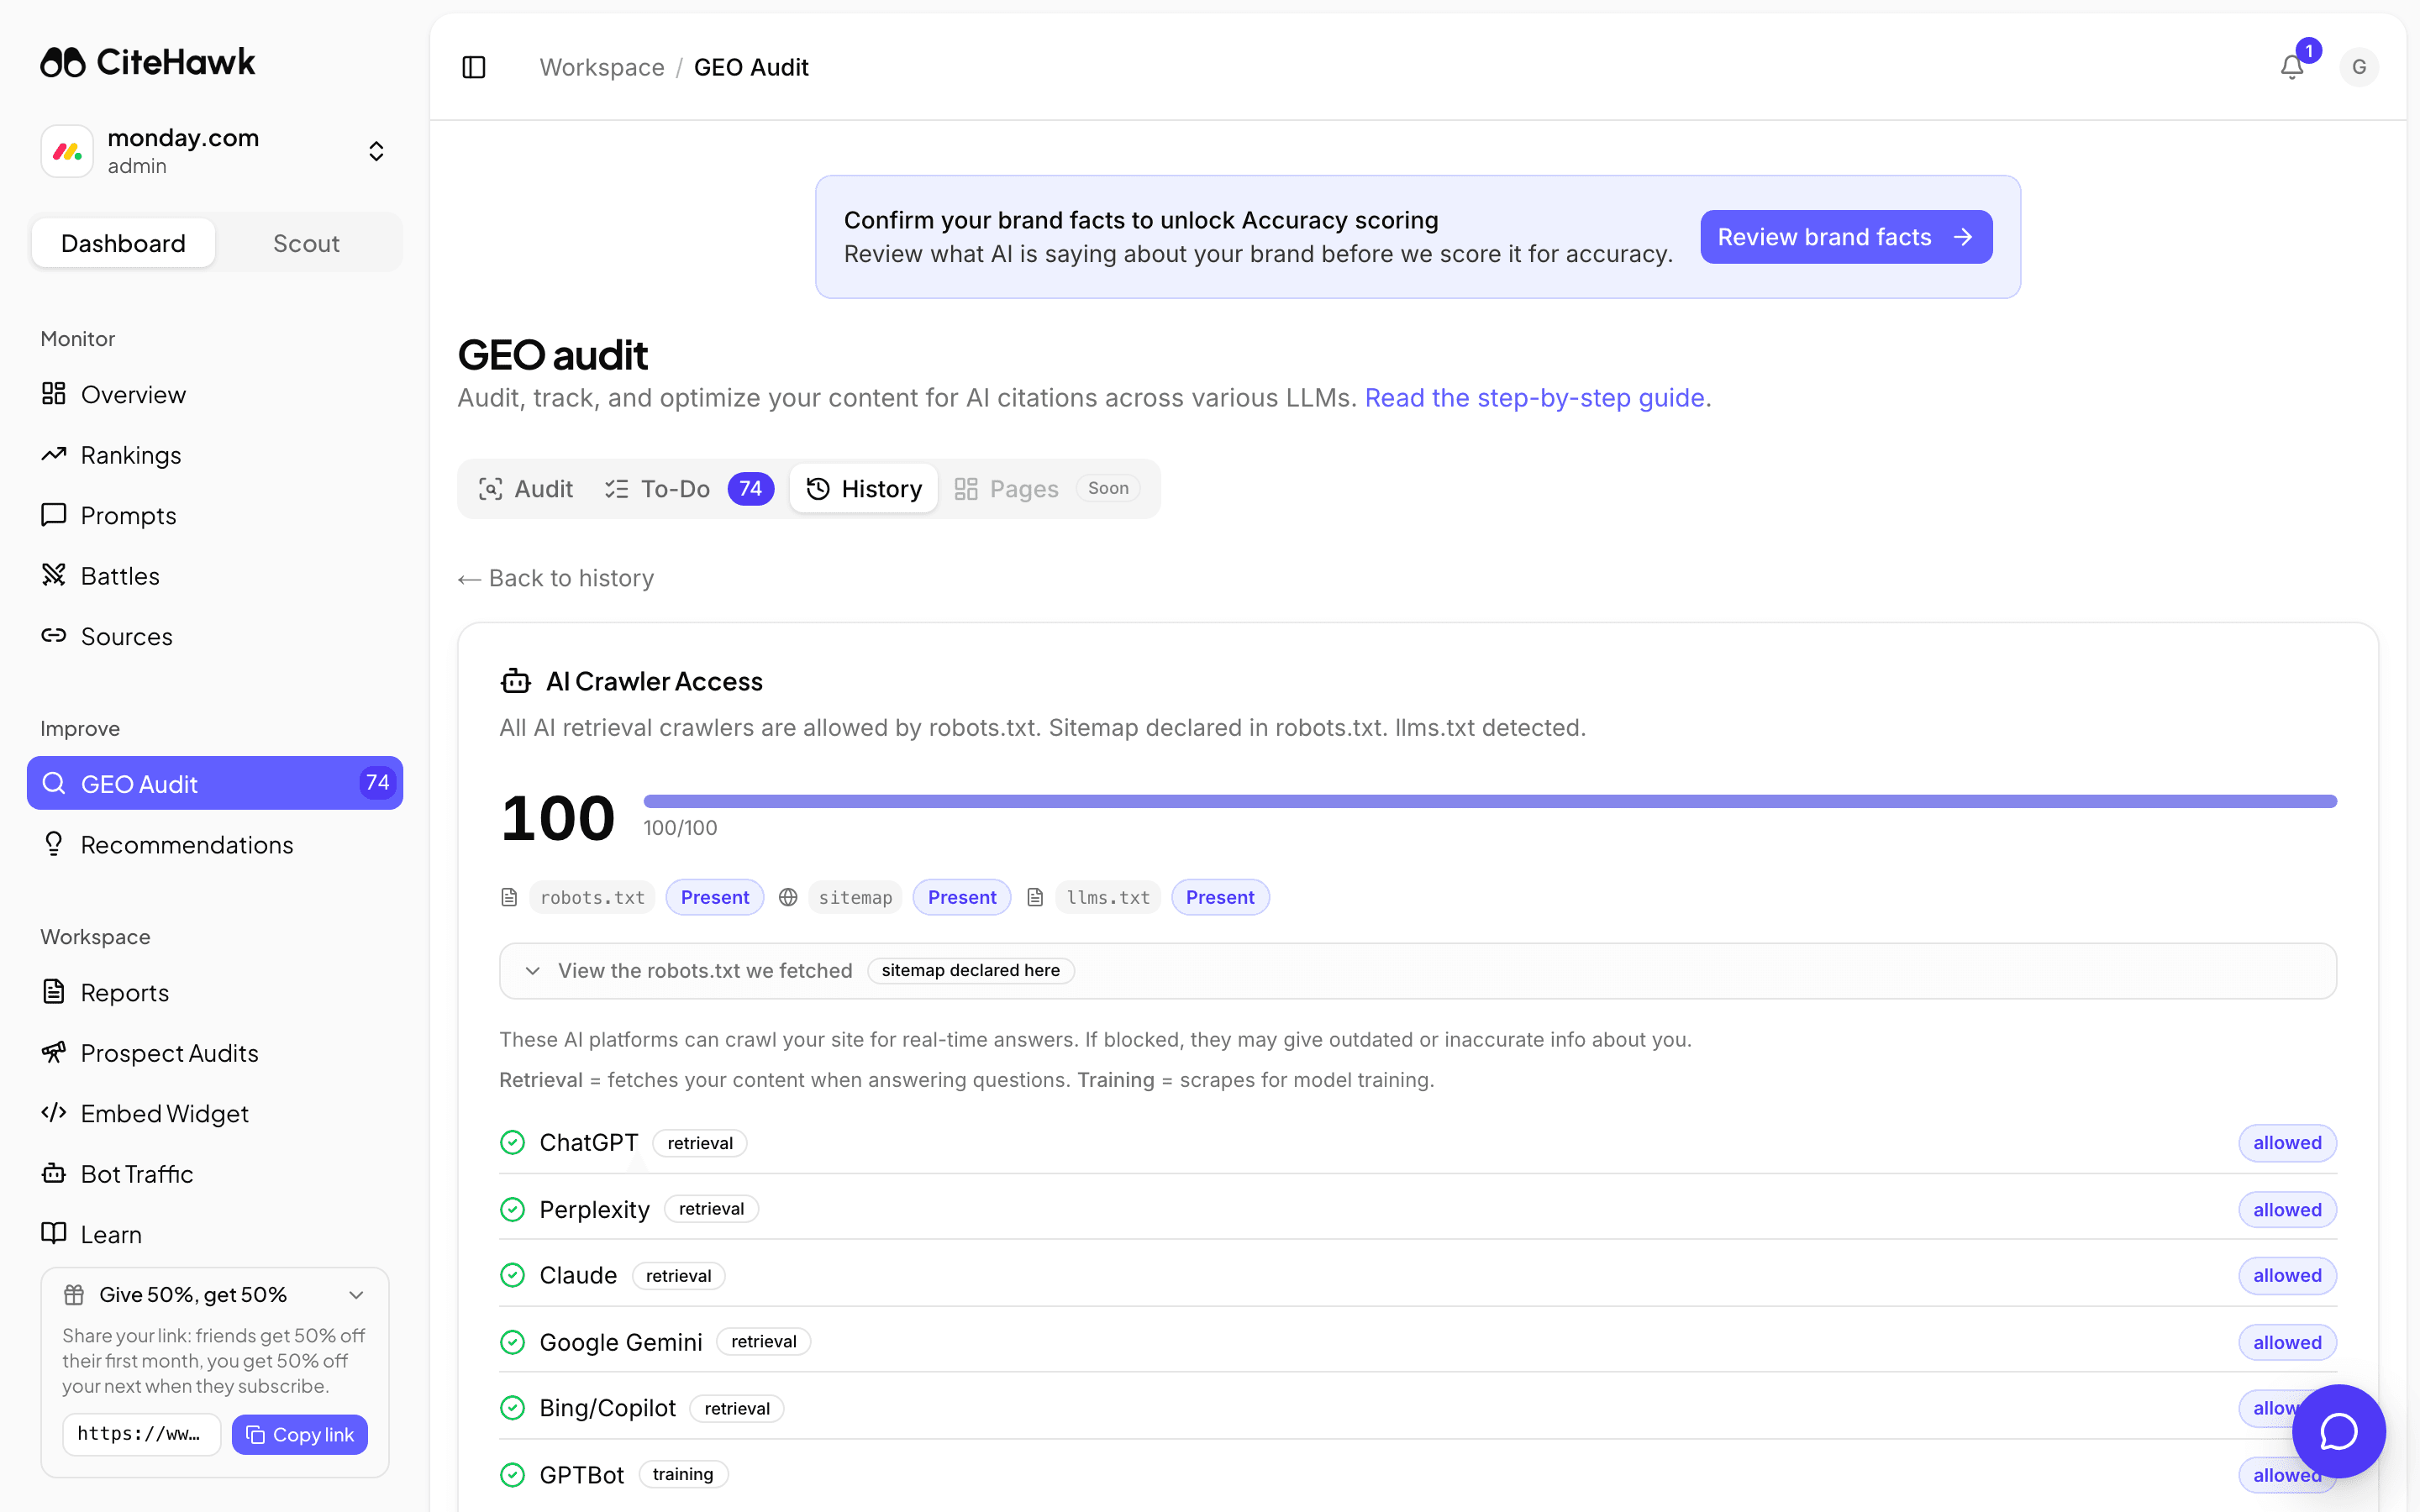Open Embed Widget page
The height and width of the screenshot is (1512, 2420).
215,1113
